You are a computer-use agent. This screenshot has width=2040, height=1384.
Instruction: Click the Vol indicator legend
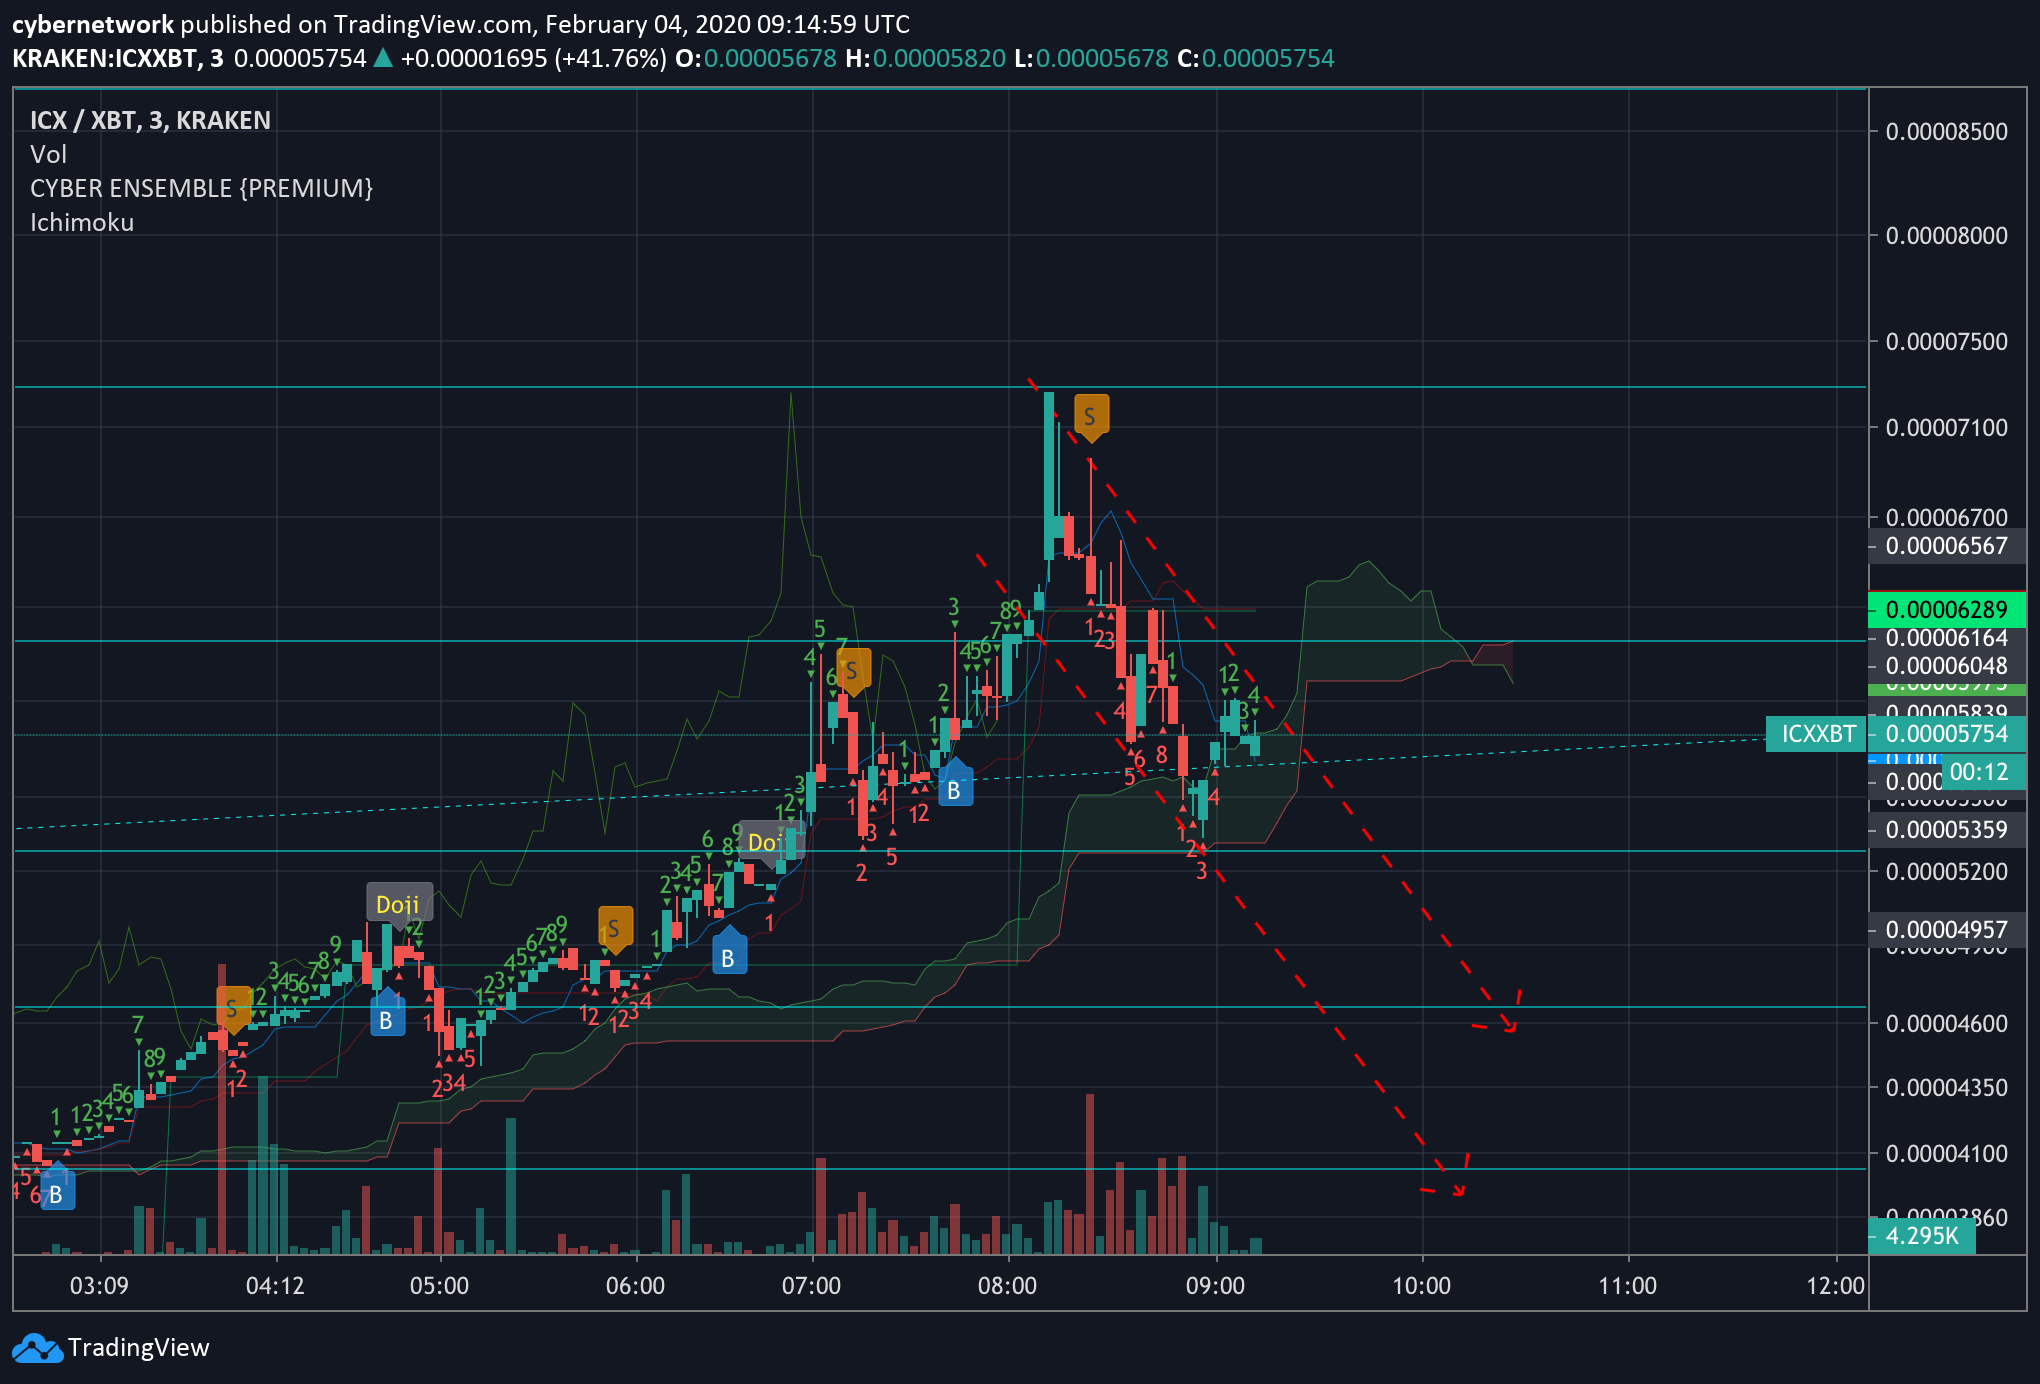pos(48,155)
